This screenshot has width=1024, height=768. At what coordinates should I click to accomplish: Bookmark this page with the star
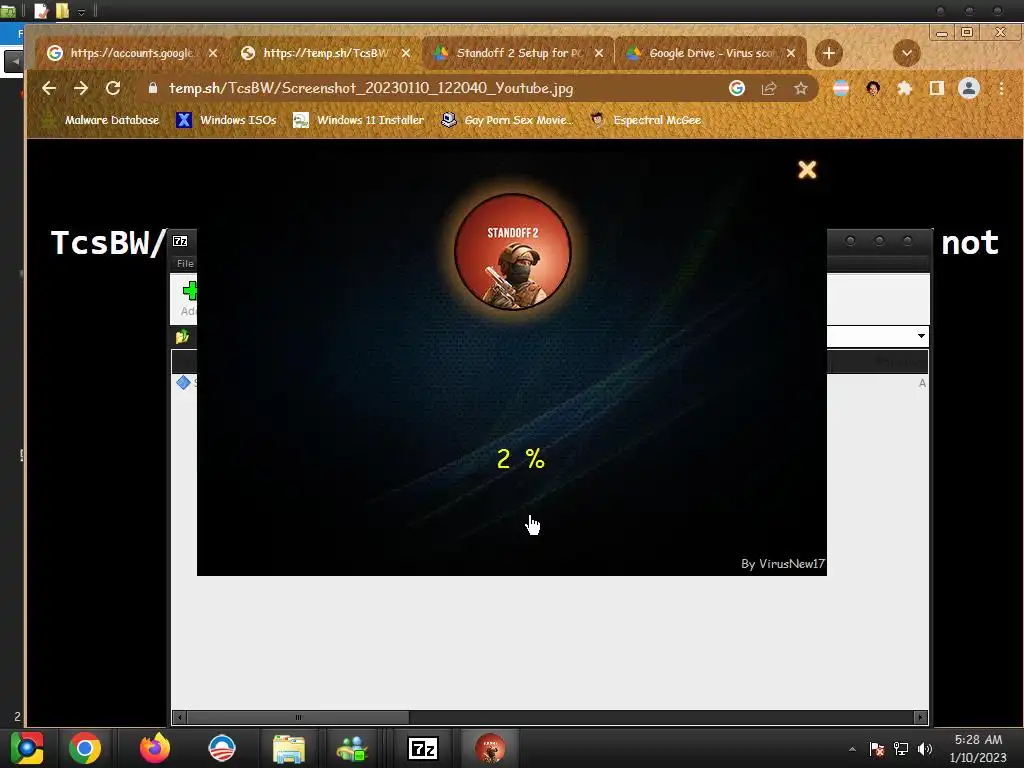(x=801, y=88)
